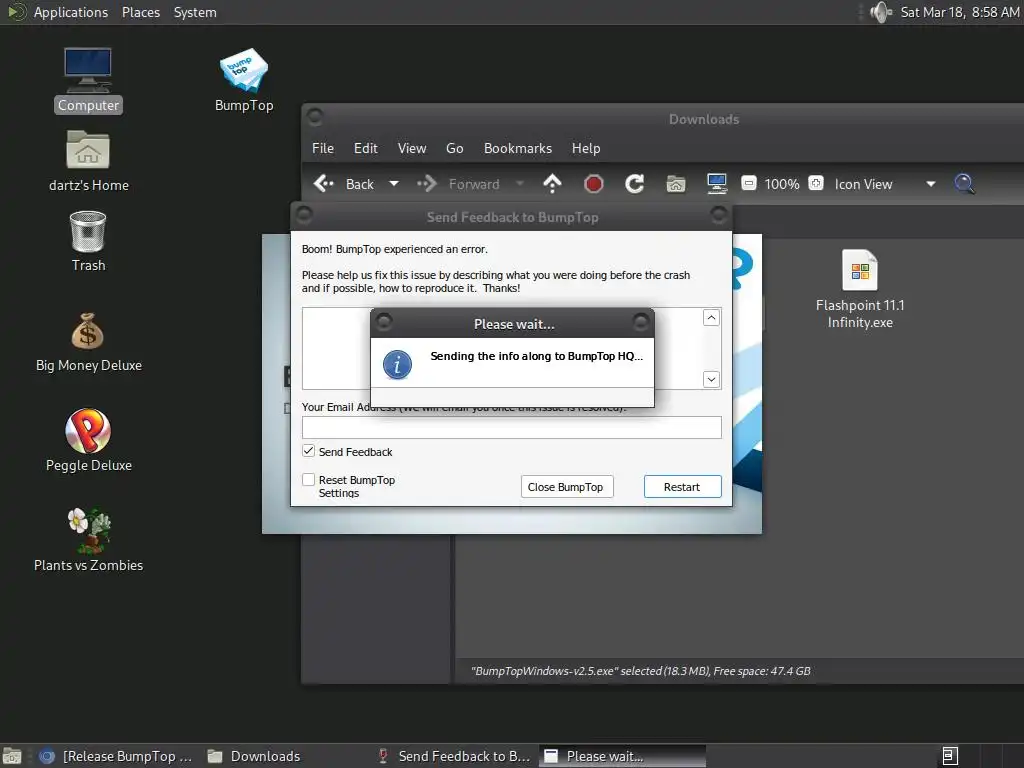The image size is (1024, 768).
Task: Click the email address input field
Action: point(511,427)
